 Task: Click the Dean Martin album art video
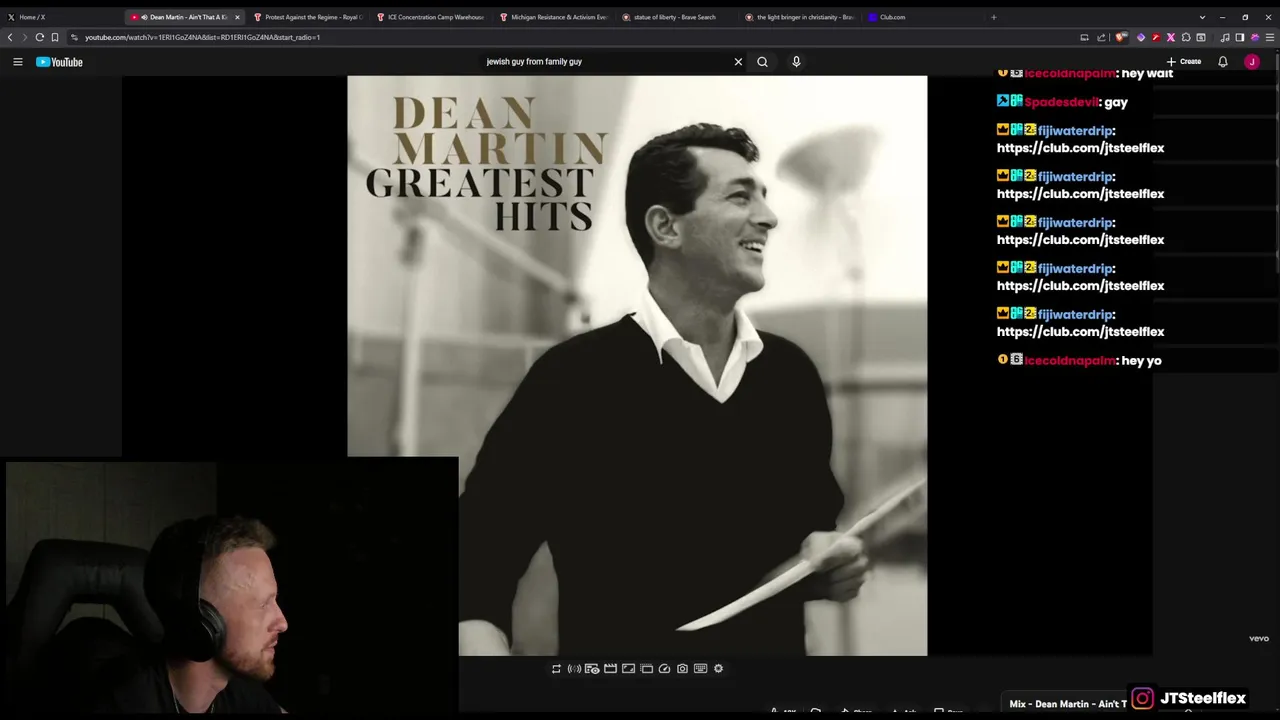(x=637, y=366)
